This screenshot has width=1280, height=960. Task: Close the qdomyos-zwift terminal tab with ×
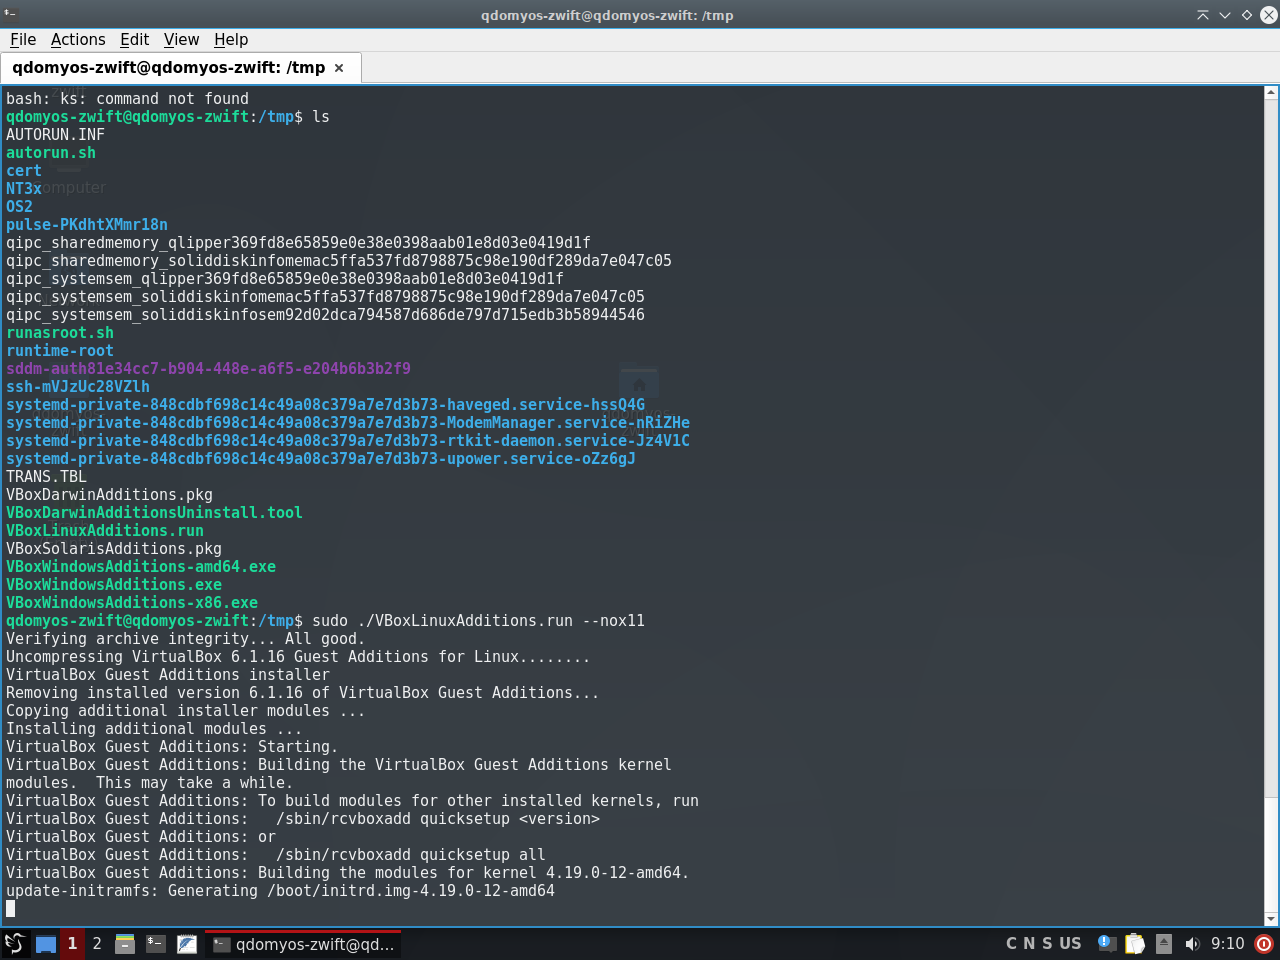click(339, 68)
